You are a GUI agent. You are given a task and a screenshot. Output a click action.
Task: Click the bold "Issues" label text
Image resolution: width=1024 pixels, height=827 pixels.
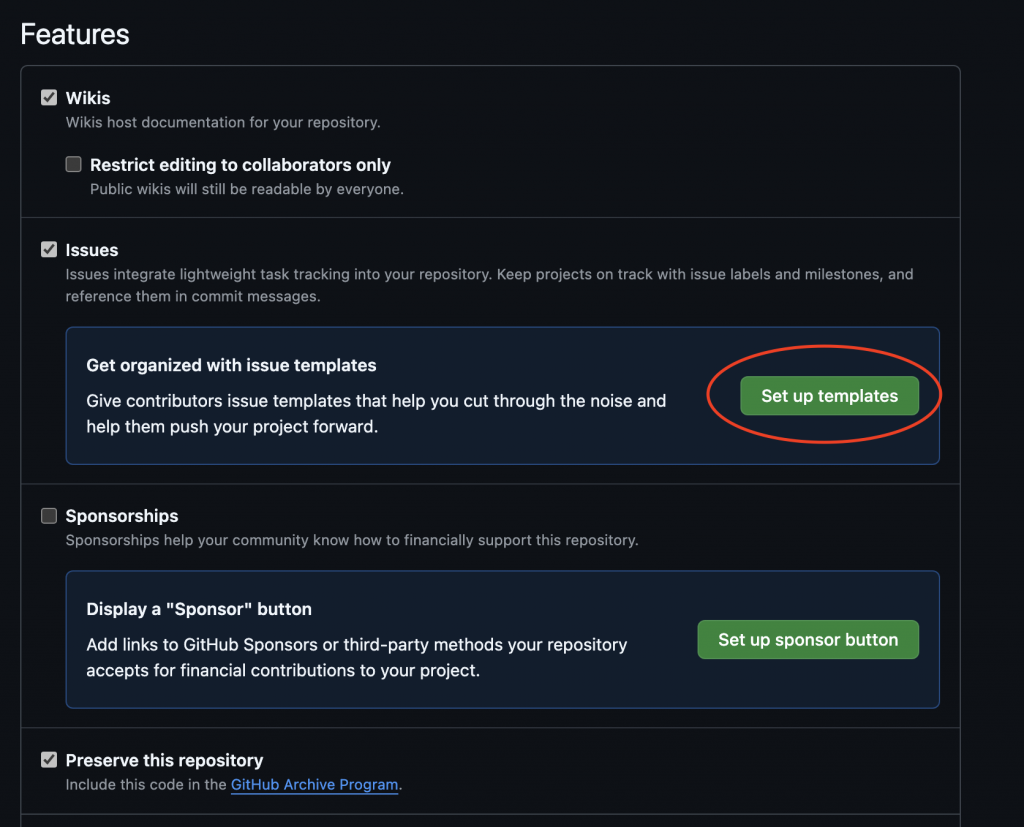(92, 250)
